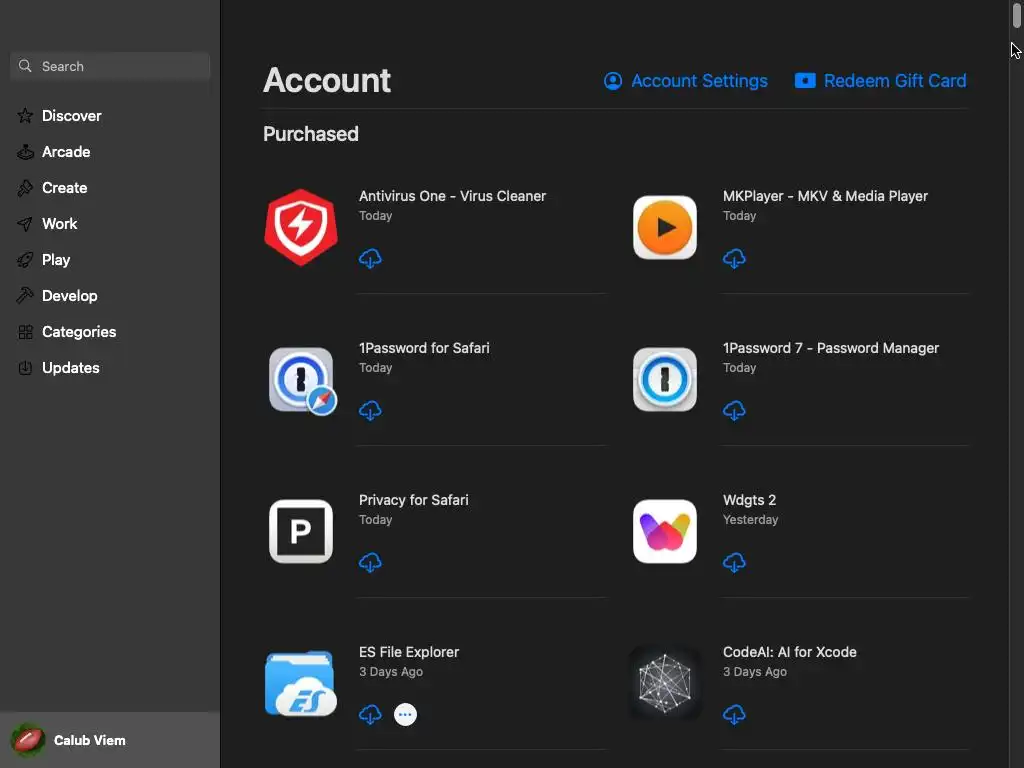The width and height of the screenshot is (1024, 768).
Task: Click Calub Viem profile avatar
Action: pyautogui.click(x=28, y=740)
